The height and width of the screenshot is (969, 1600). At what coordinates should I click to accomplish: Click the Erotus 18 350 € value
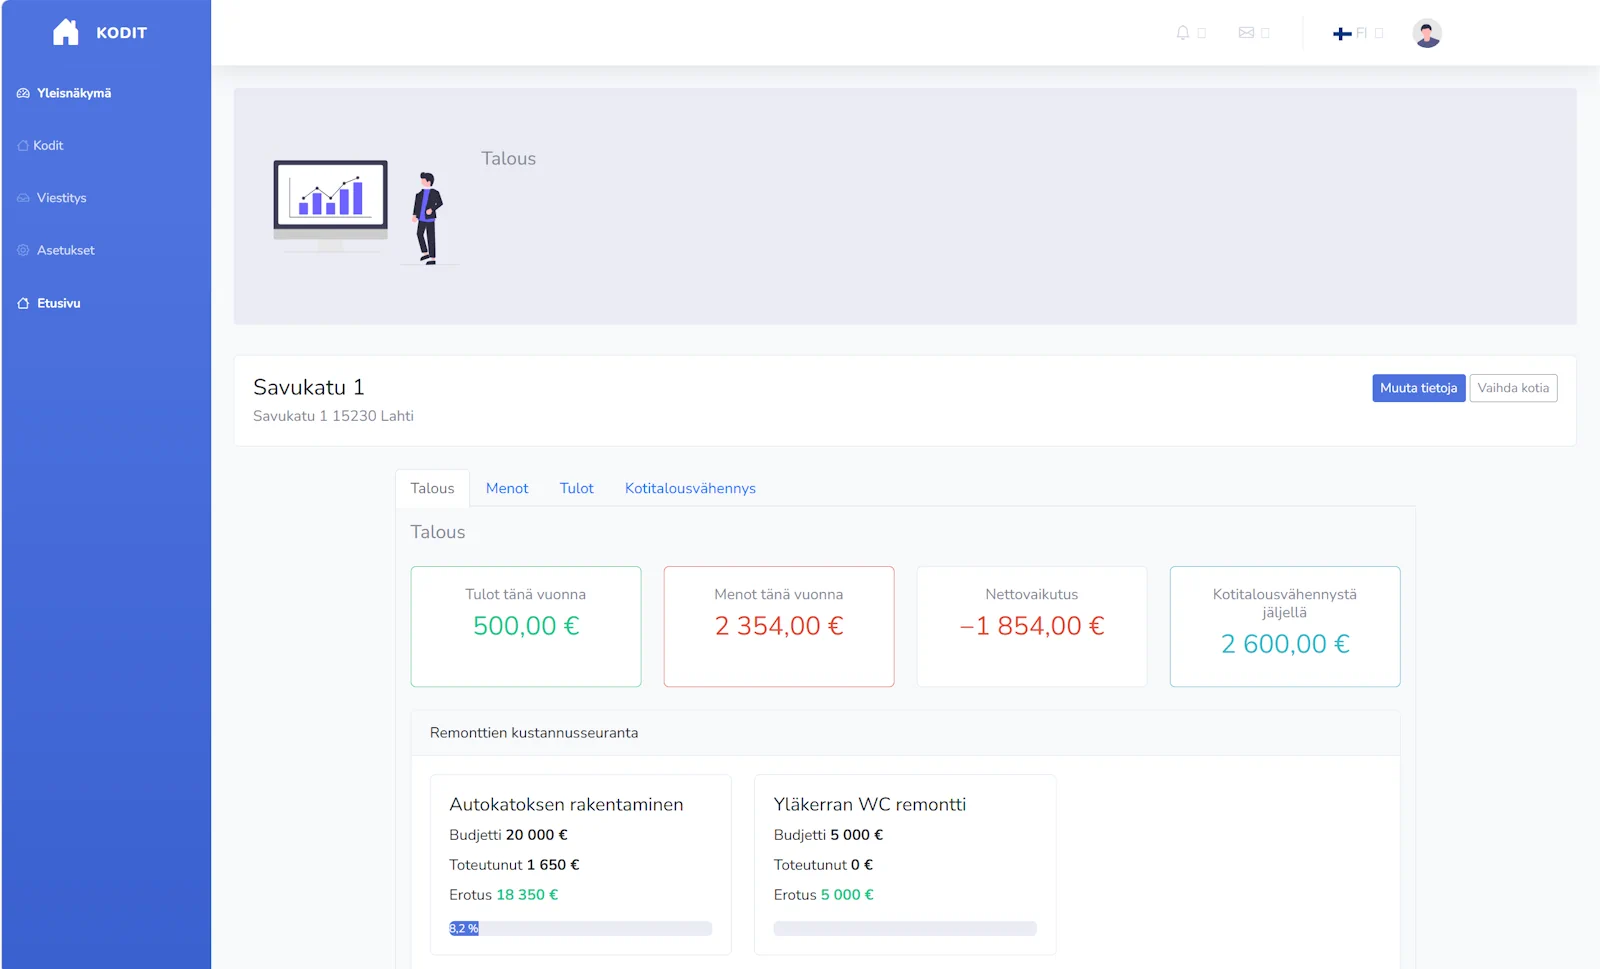tap(527, 895)
